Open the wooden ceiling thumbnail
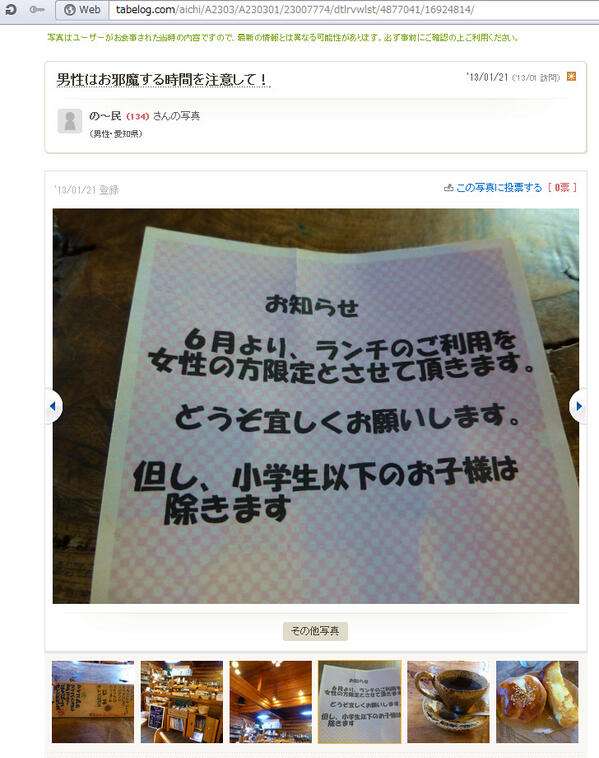Image resolution: width=599 pixels, height=758 pixels. click(271, 701)
